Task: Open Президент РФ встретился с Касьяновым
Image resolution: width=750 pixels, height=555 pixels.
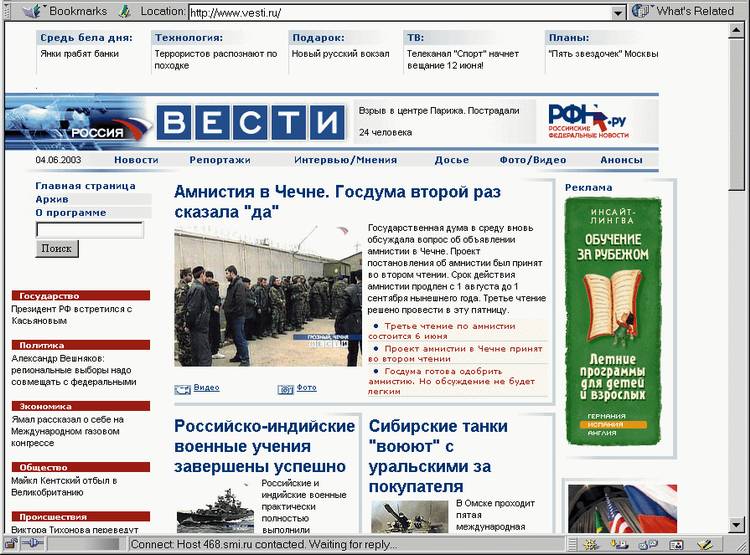Action: click(x=72, y=315)
